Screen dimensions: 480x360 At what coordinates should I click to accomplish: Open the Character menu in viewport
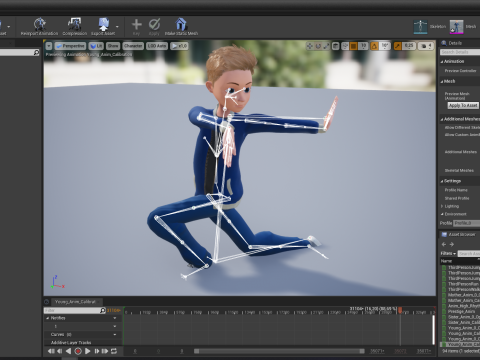pyautogui.click(x=133, y=46)
